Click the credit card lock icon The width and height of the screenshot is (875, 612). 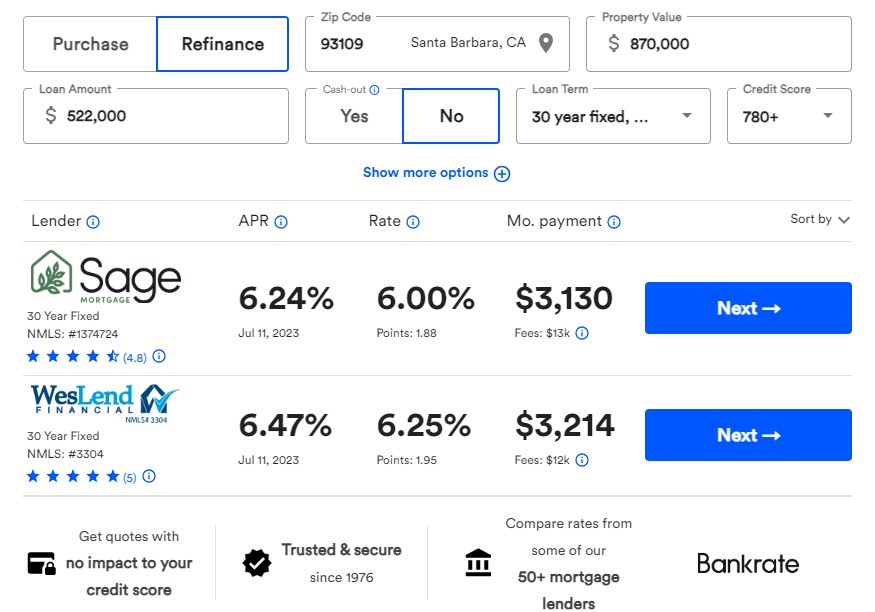point(42,563)
